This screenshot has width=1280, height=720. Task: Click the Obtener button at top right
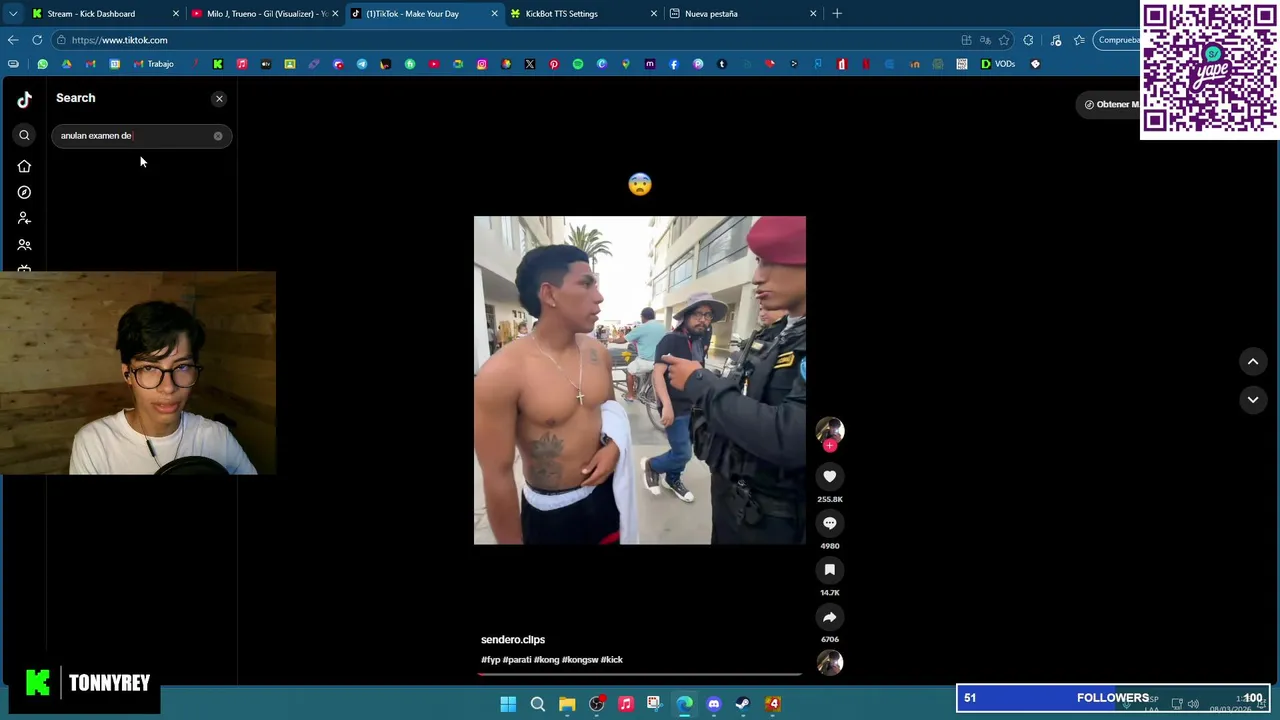(1110, 104)
